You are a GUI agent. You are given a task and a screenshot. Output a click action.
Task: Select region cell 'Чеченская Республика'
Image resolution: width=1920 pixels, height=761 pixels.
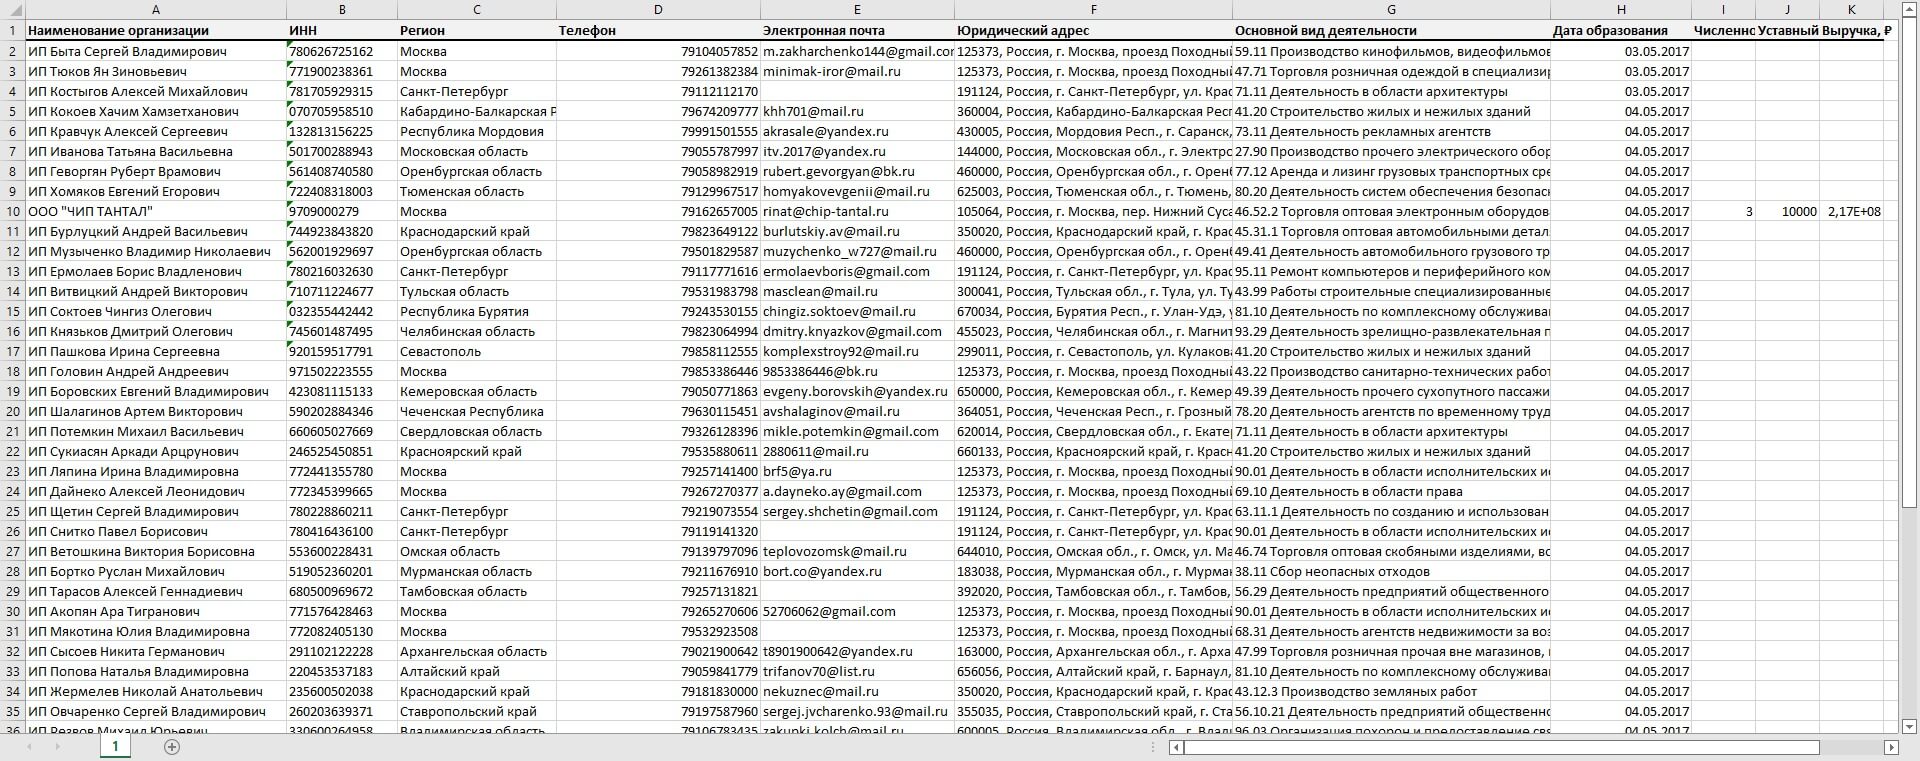477,411
